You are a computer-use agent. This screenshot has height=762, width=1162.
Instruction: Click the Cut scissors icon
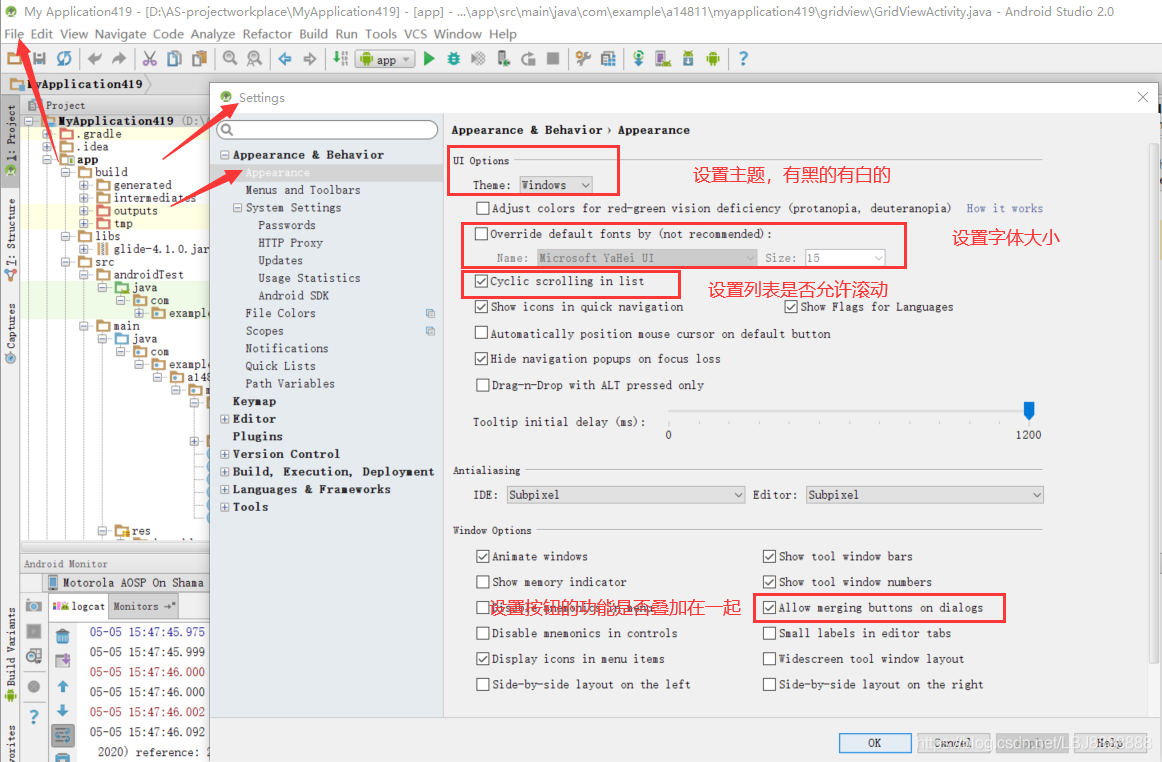pos(150,59)
